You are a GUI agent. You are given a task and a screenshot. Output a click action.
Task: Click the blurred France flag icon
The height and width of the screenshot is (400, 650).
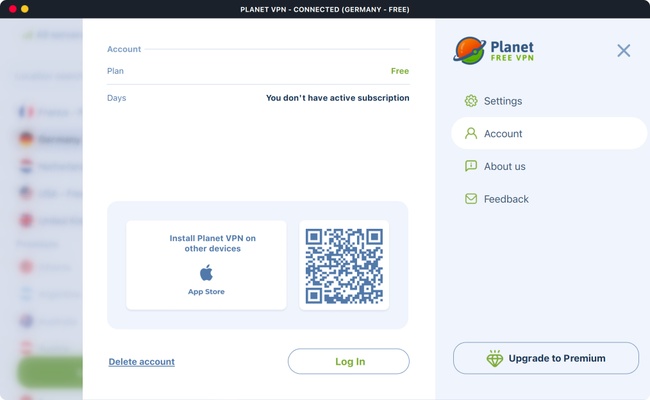coord(26,112)
